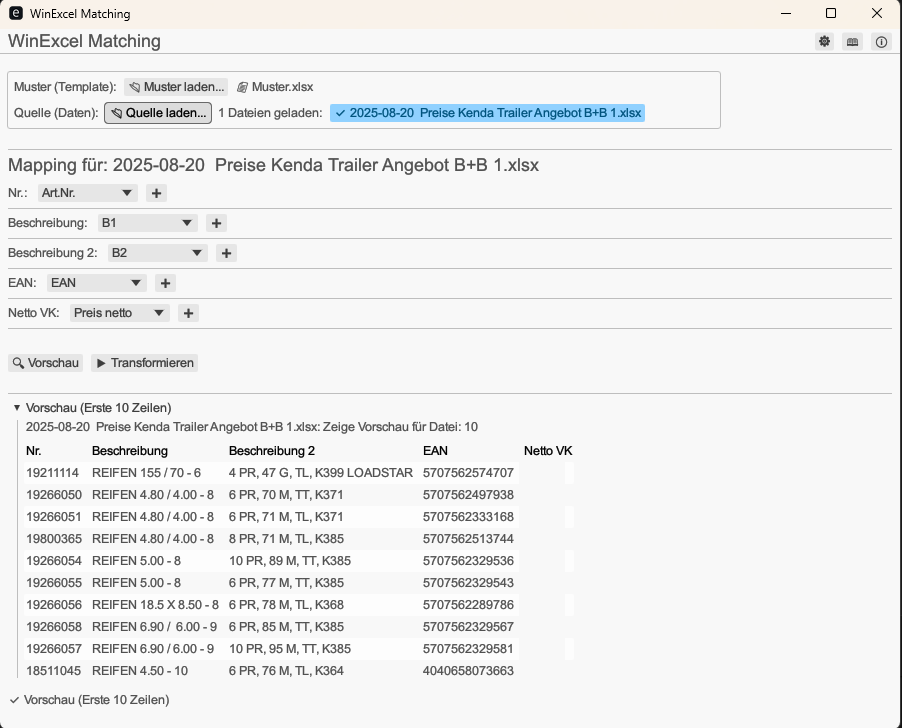
Task: Toggle the plus next to Netto VK mapping
Action: pyautogui.click(x=188, y=313)
